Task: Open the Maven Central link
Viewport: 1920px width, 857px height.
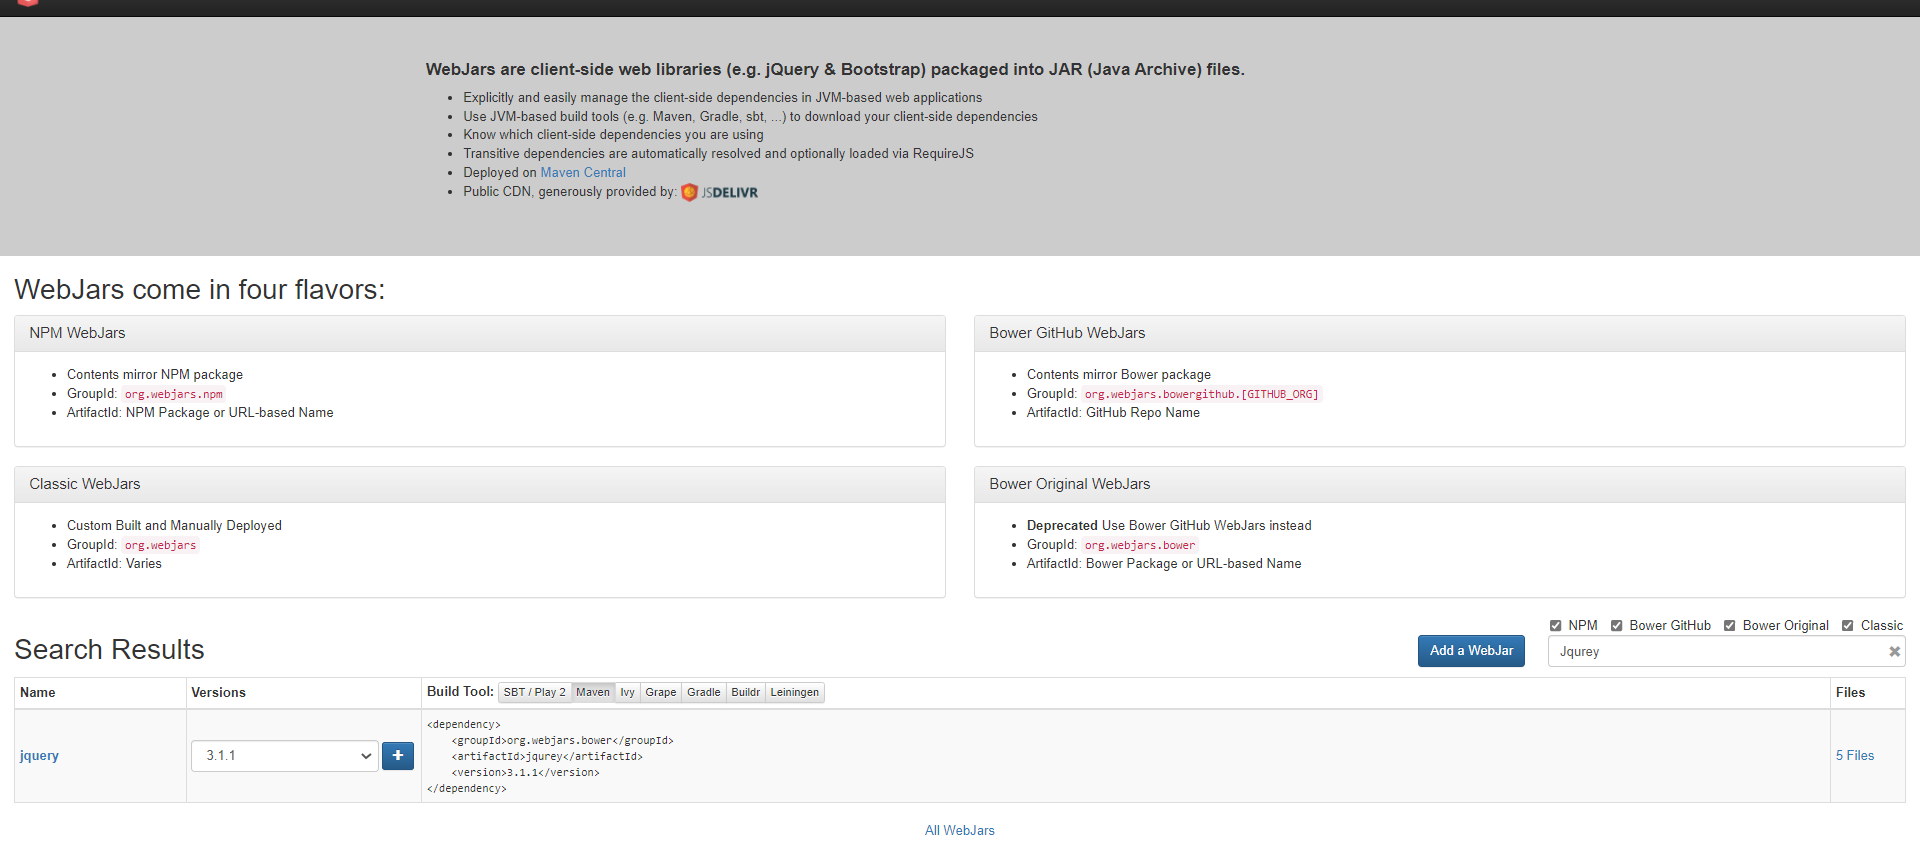Action: 583,173
